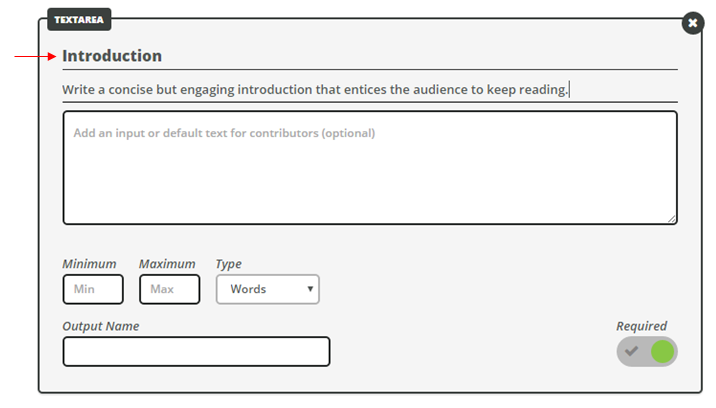Screen dimensions: 716x408
Task: Toggle the Required switch
Action: (647, 351)
